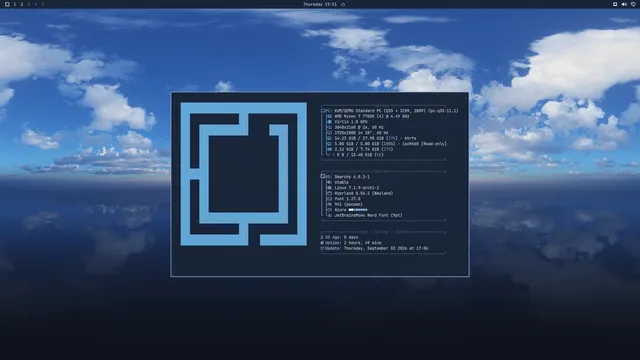This screenshot has width=640, height=360.
Task: Select the text foot 1.27.0
Action: coord(347,199)
